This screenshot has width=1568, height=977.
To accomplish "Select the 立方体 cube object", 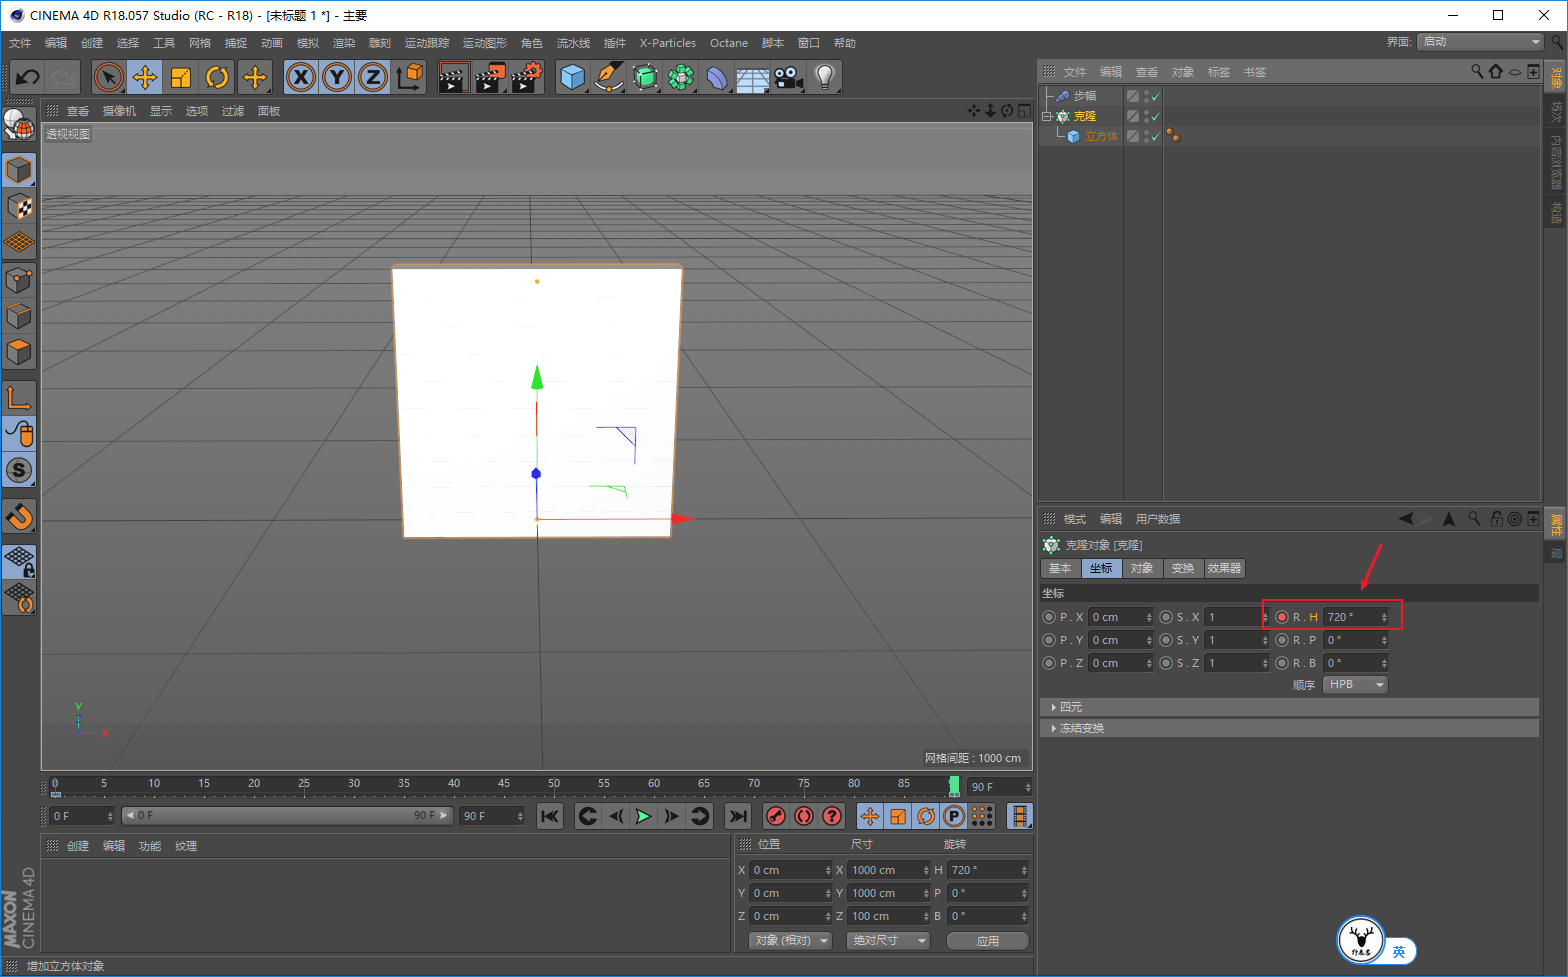I will click(1101, 136).
